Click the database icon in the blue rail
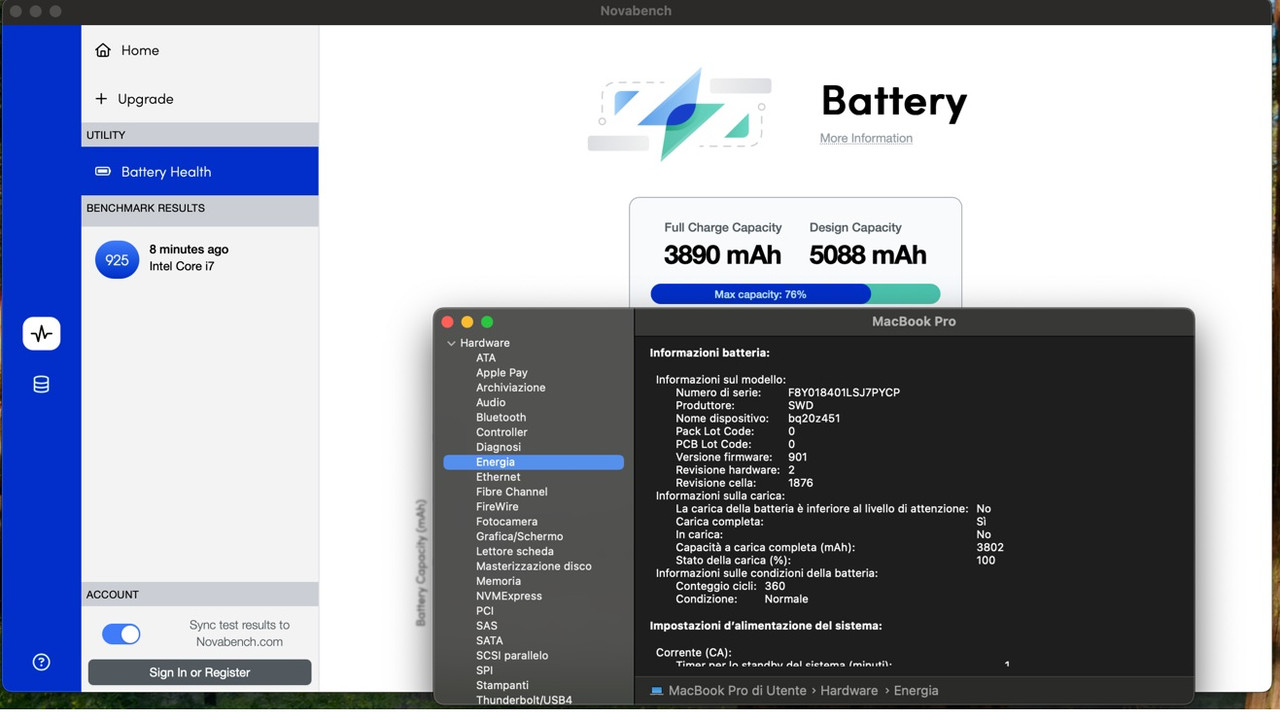 click(x=41, y=385)
